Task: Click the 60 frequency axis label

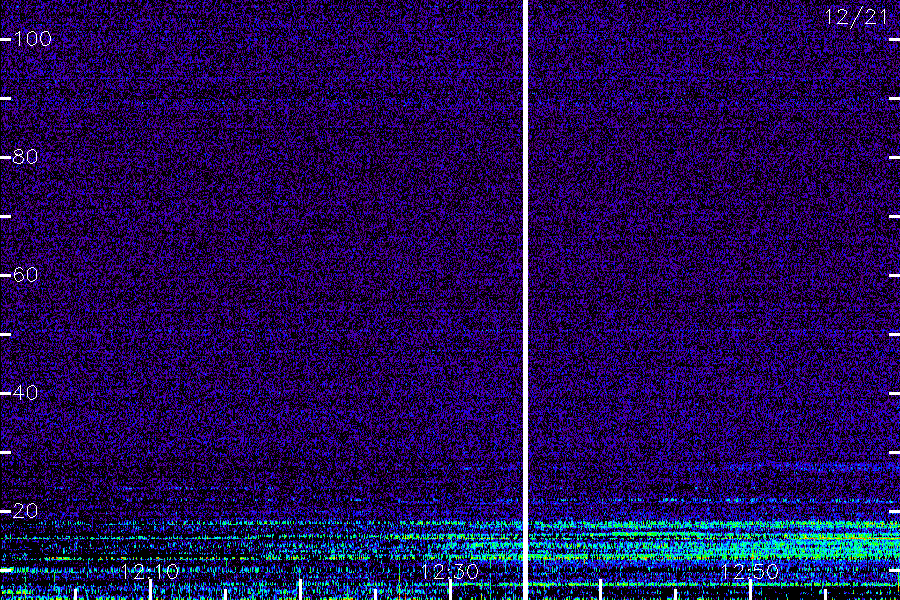Action: coord(25,275)
